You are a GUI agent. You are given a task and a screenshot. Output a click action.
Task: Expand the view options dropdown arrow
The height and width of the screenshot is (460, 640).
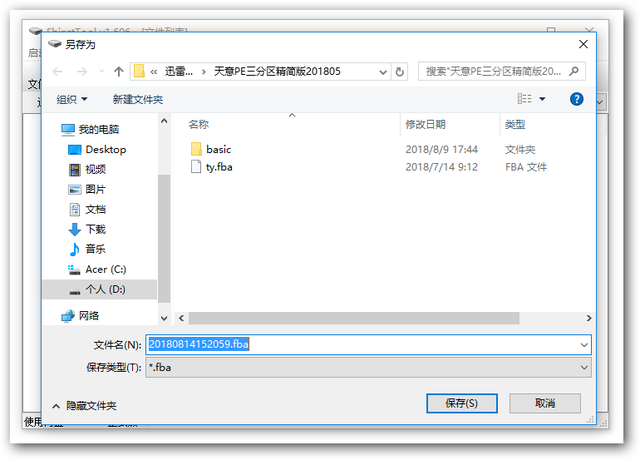[542, 99]
